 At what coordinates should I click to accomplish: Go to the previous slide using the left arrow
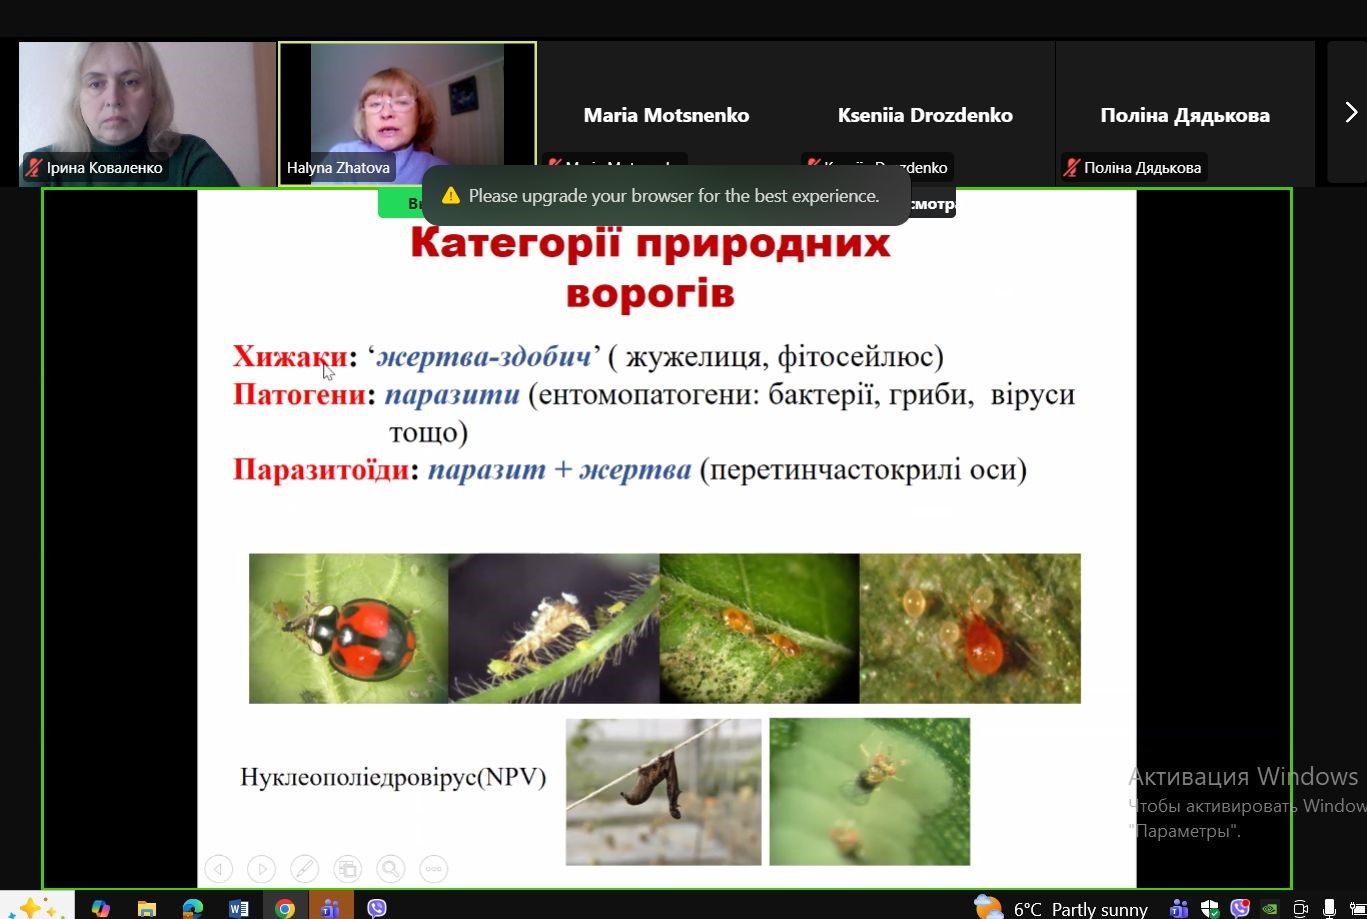click(218, 869)
